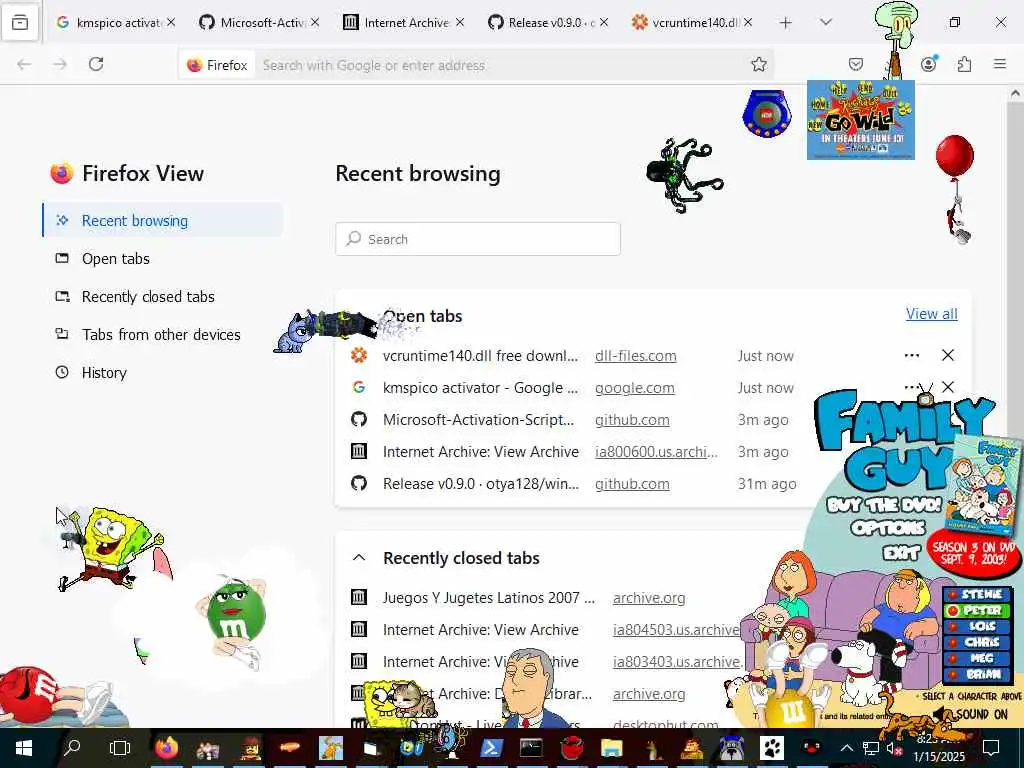The height and width of the screenshot is (768, 1024).
Task: Click ia800600.us.archive link
Action: [656, 452]
